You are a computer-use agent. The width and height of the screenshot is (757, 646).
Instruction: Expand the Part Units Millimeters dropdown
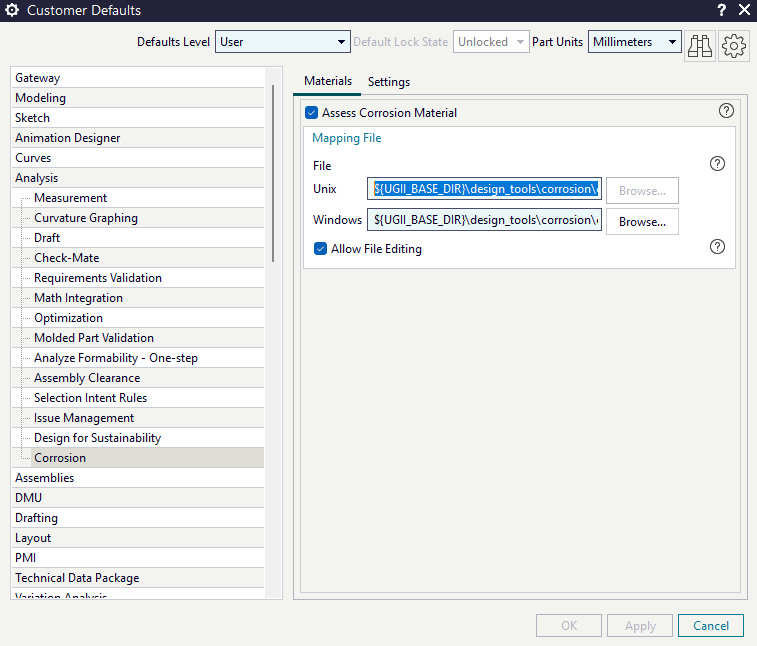coord(635,42)
